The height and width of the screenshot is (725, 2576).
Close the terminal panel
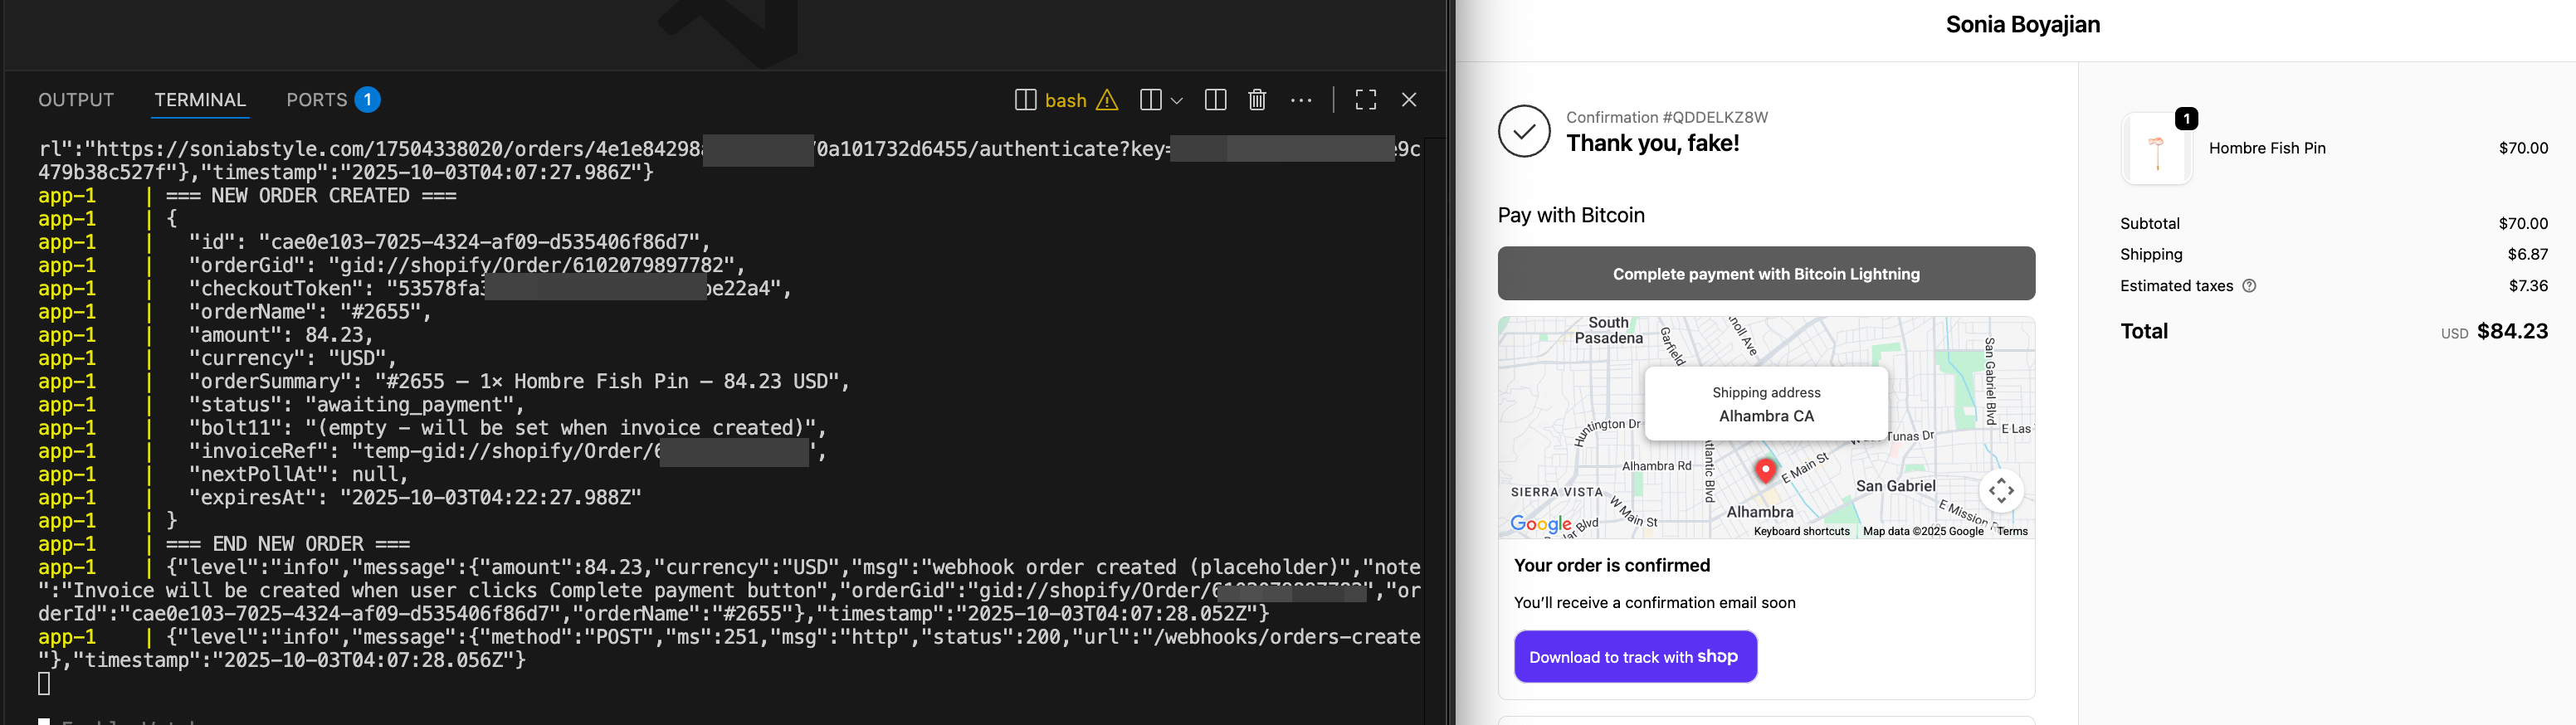pos(1409,100)
